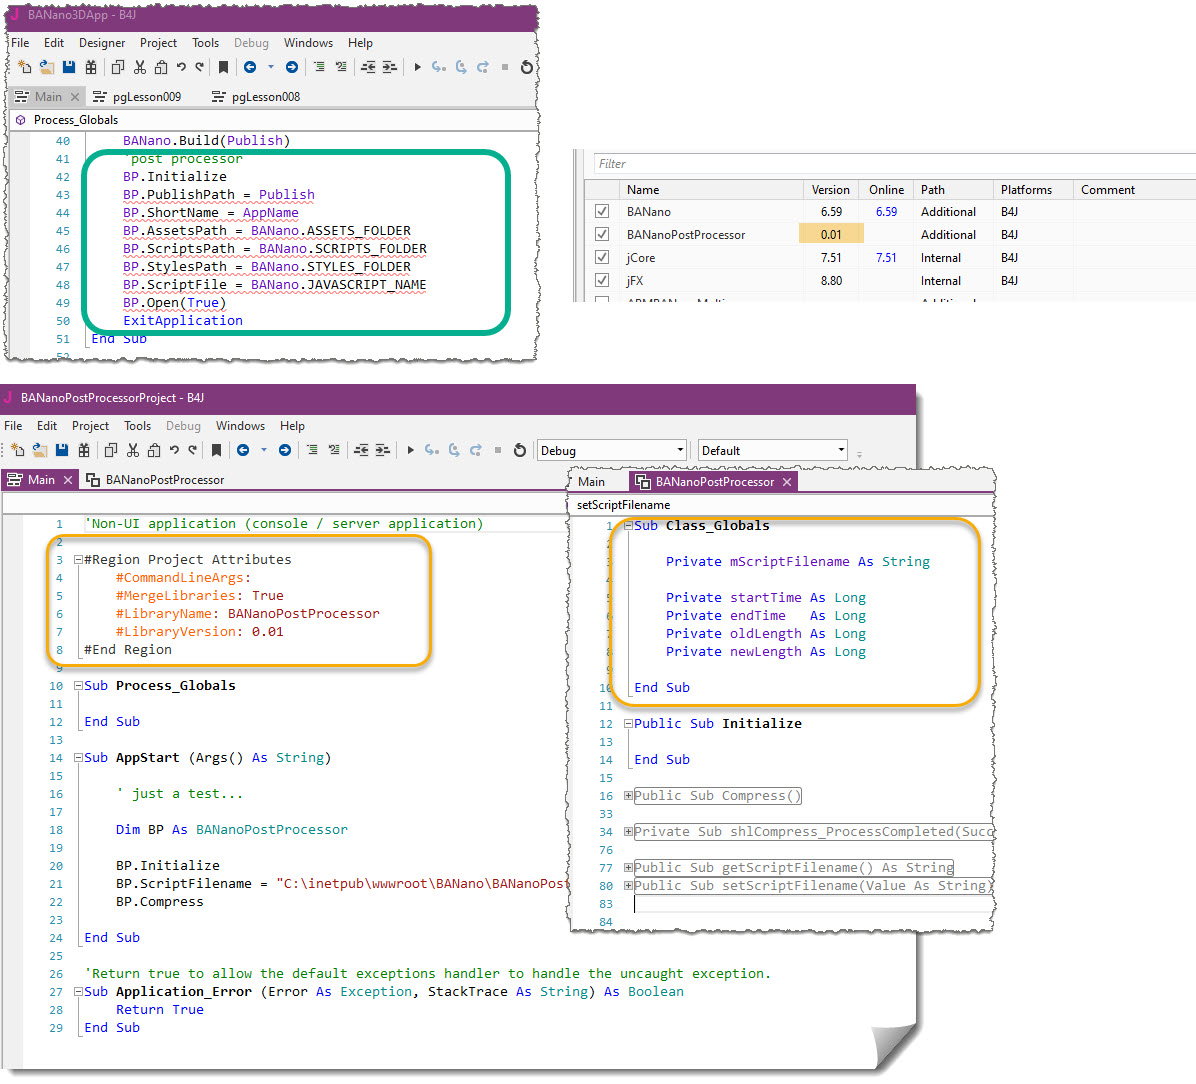The width and height of the screenshot is (1196, 1084).
Task: Undo in BANanoPostProcessorProject toolbar
Action: [174, 450]
